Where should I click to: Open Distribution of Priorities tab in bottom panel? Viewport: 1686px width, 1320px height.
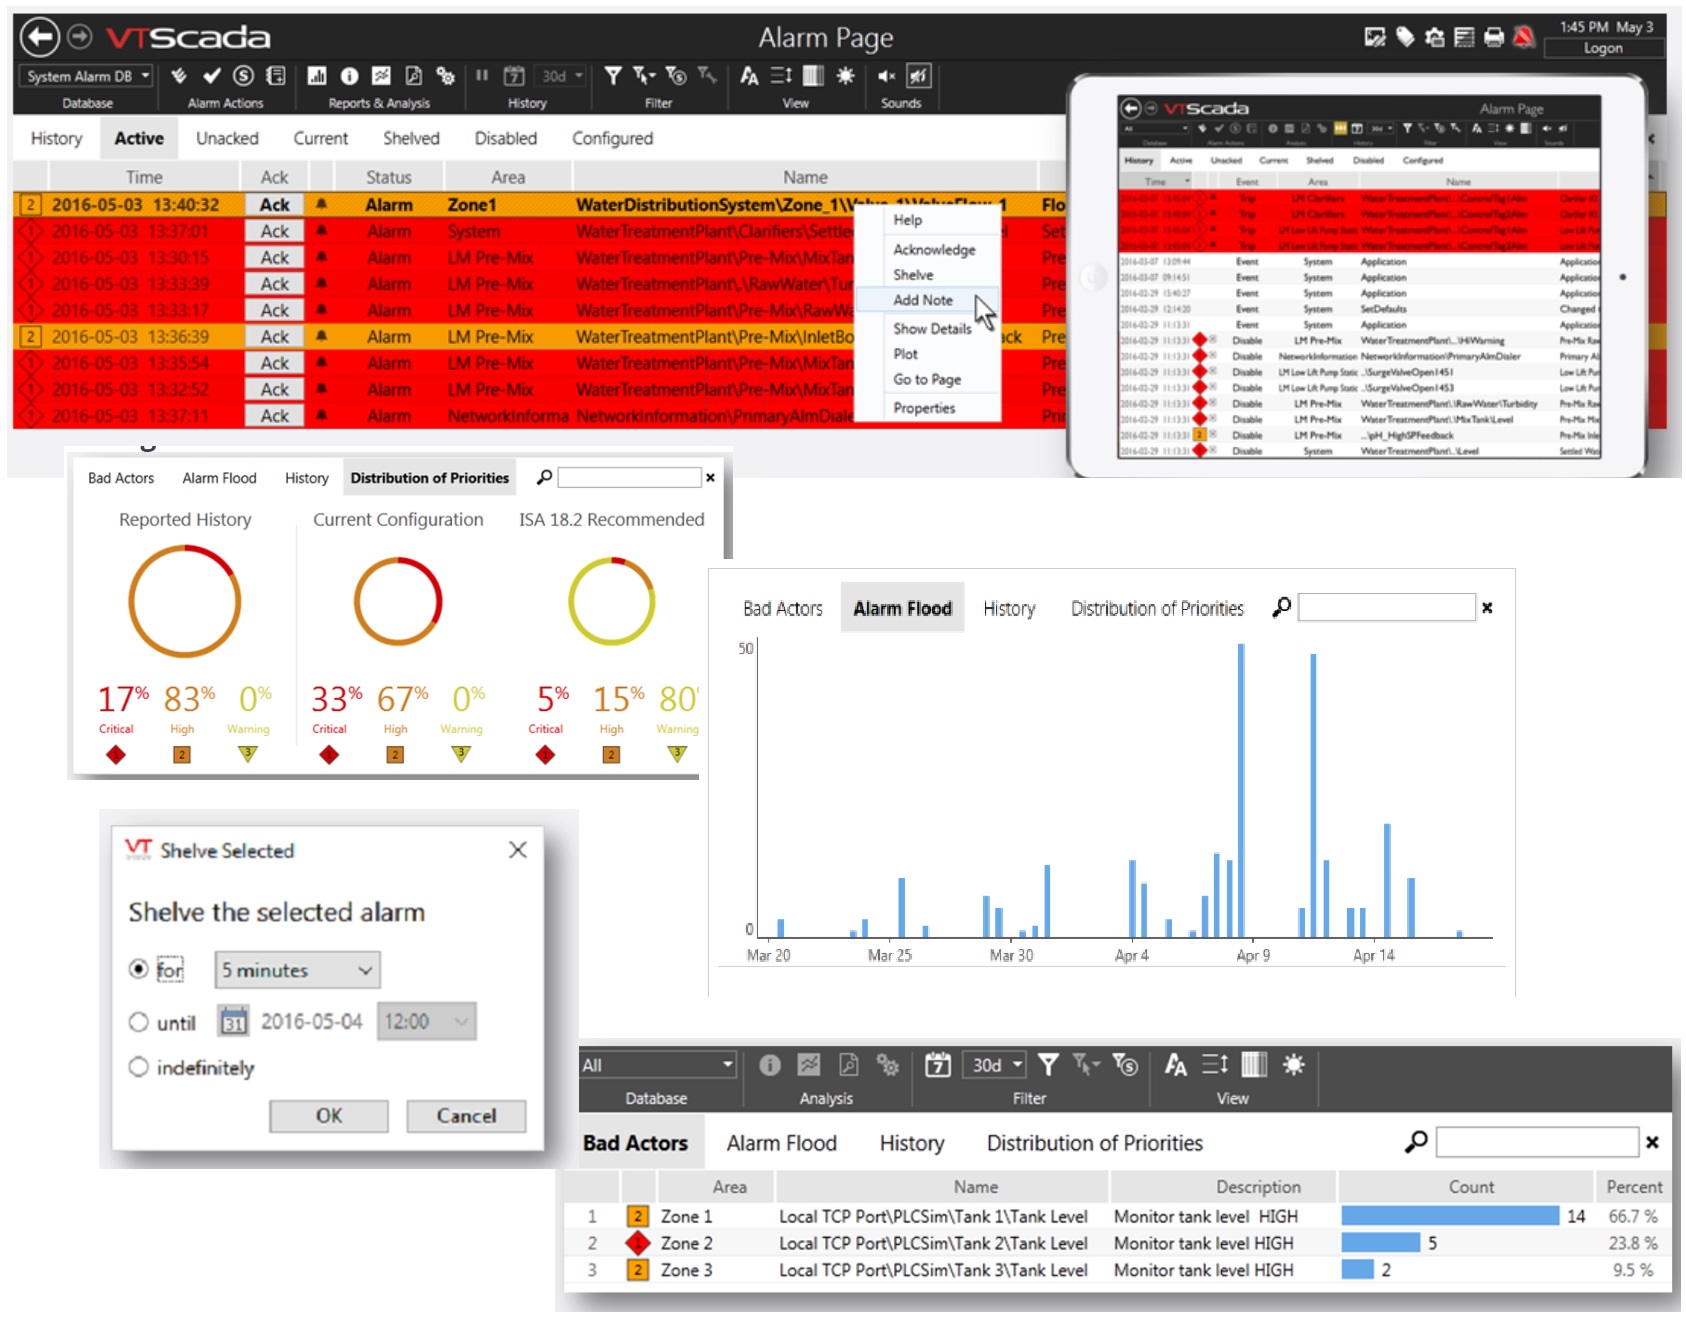tap(1095, 1143)
